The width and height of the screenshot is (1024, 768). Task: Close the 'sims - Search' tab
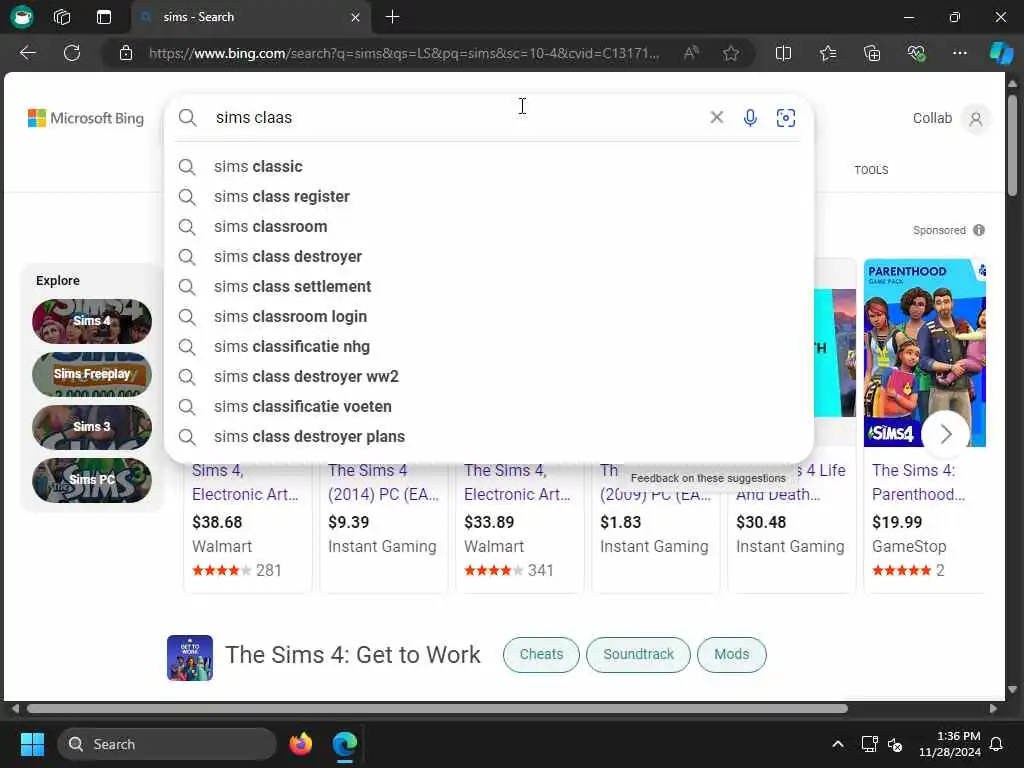[x=355, y=17]
